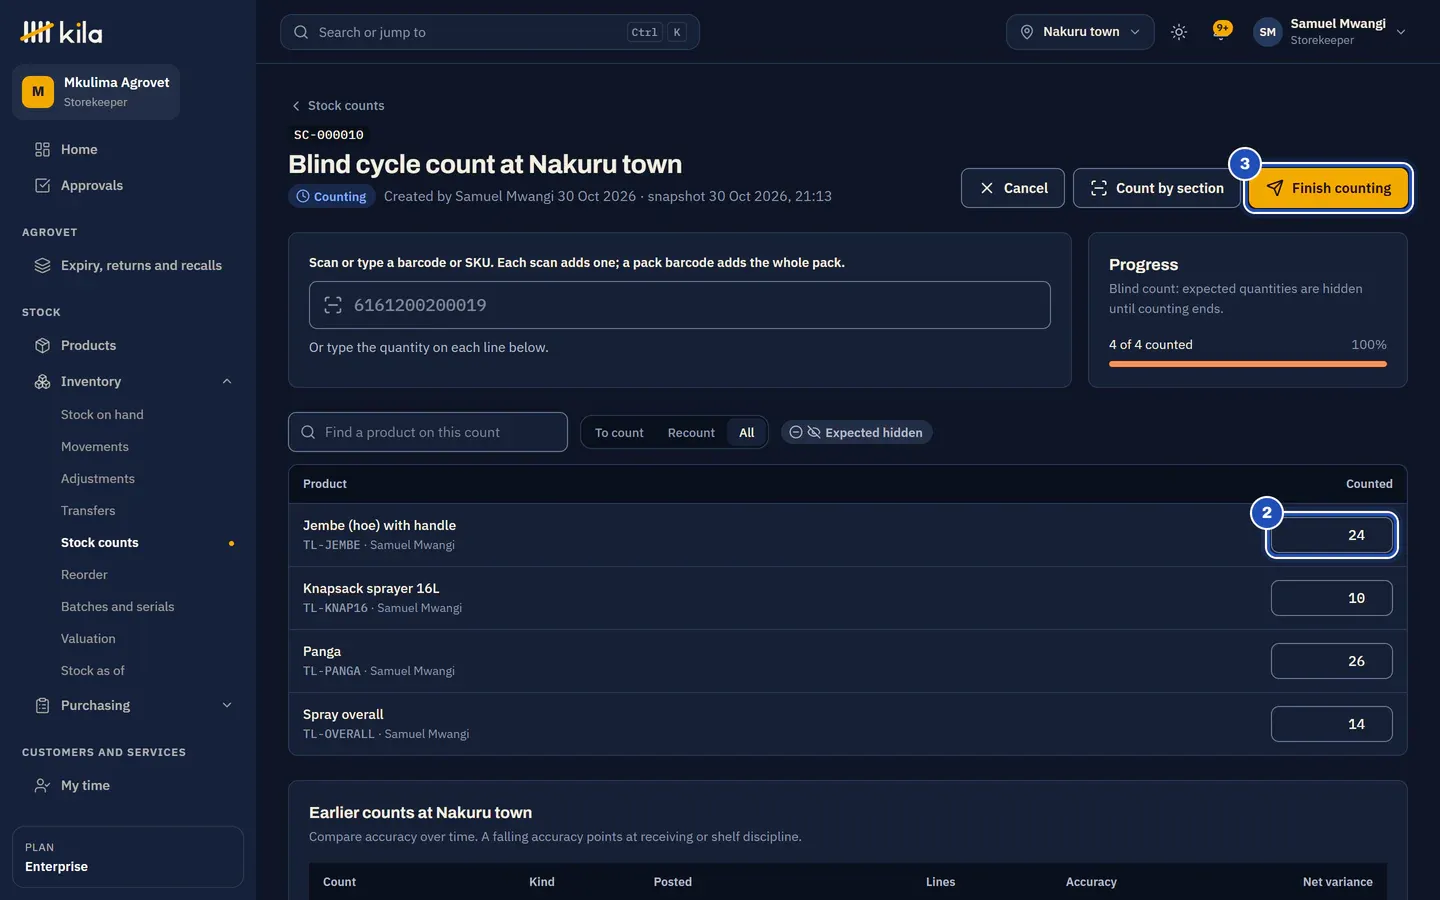1440x900 pixels.
Task: Select the Recount filter
Action: point(691,432)
